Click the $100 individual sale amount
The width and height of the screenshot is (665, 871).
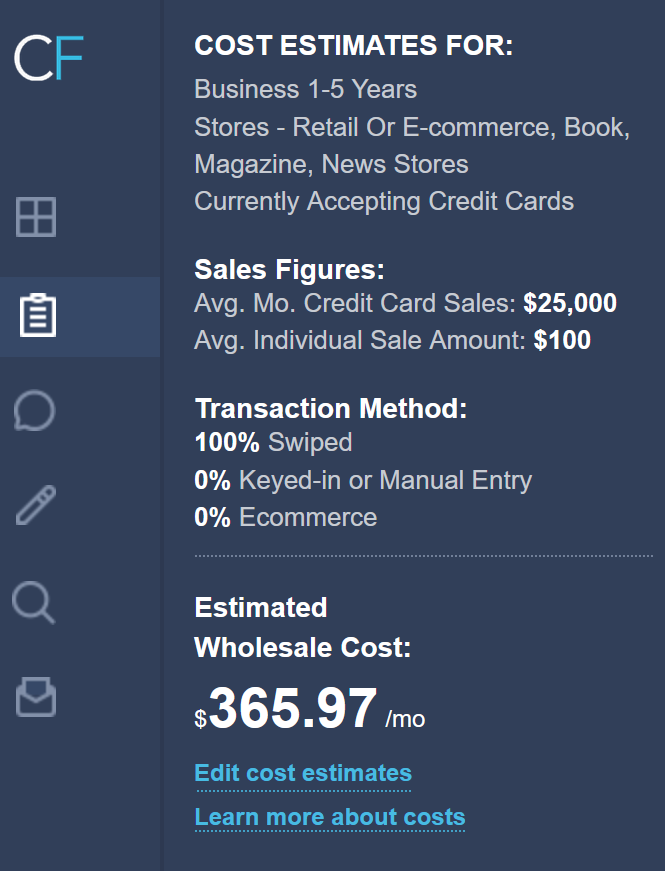point(562,341)
